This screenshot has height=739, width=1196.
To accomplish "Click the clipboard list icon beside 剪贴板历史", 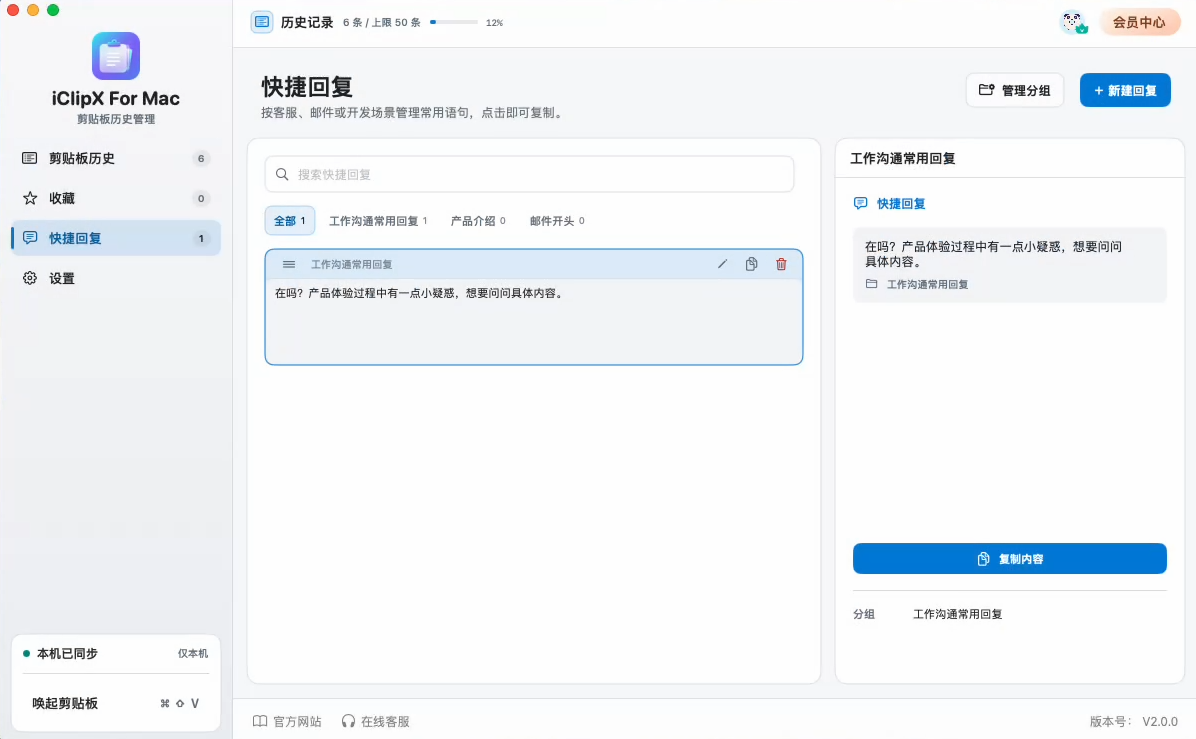I will coord(30,159).
